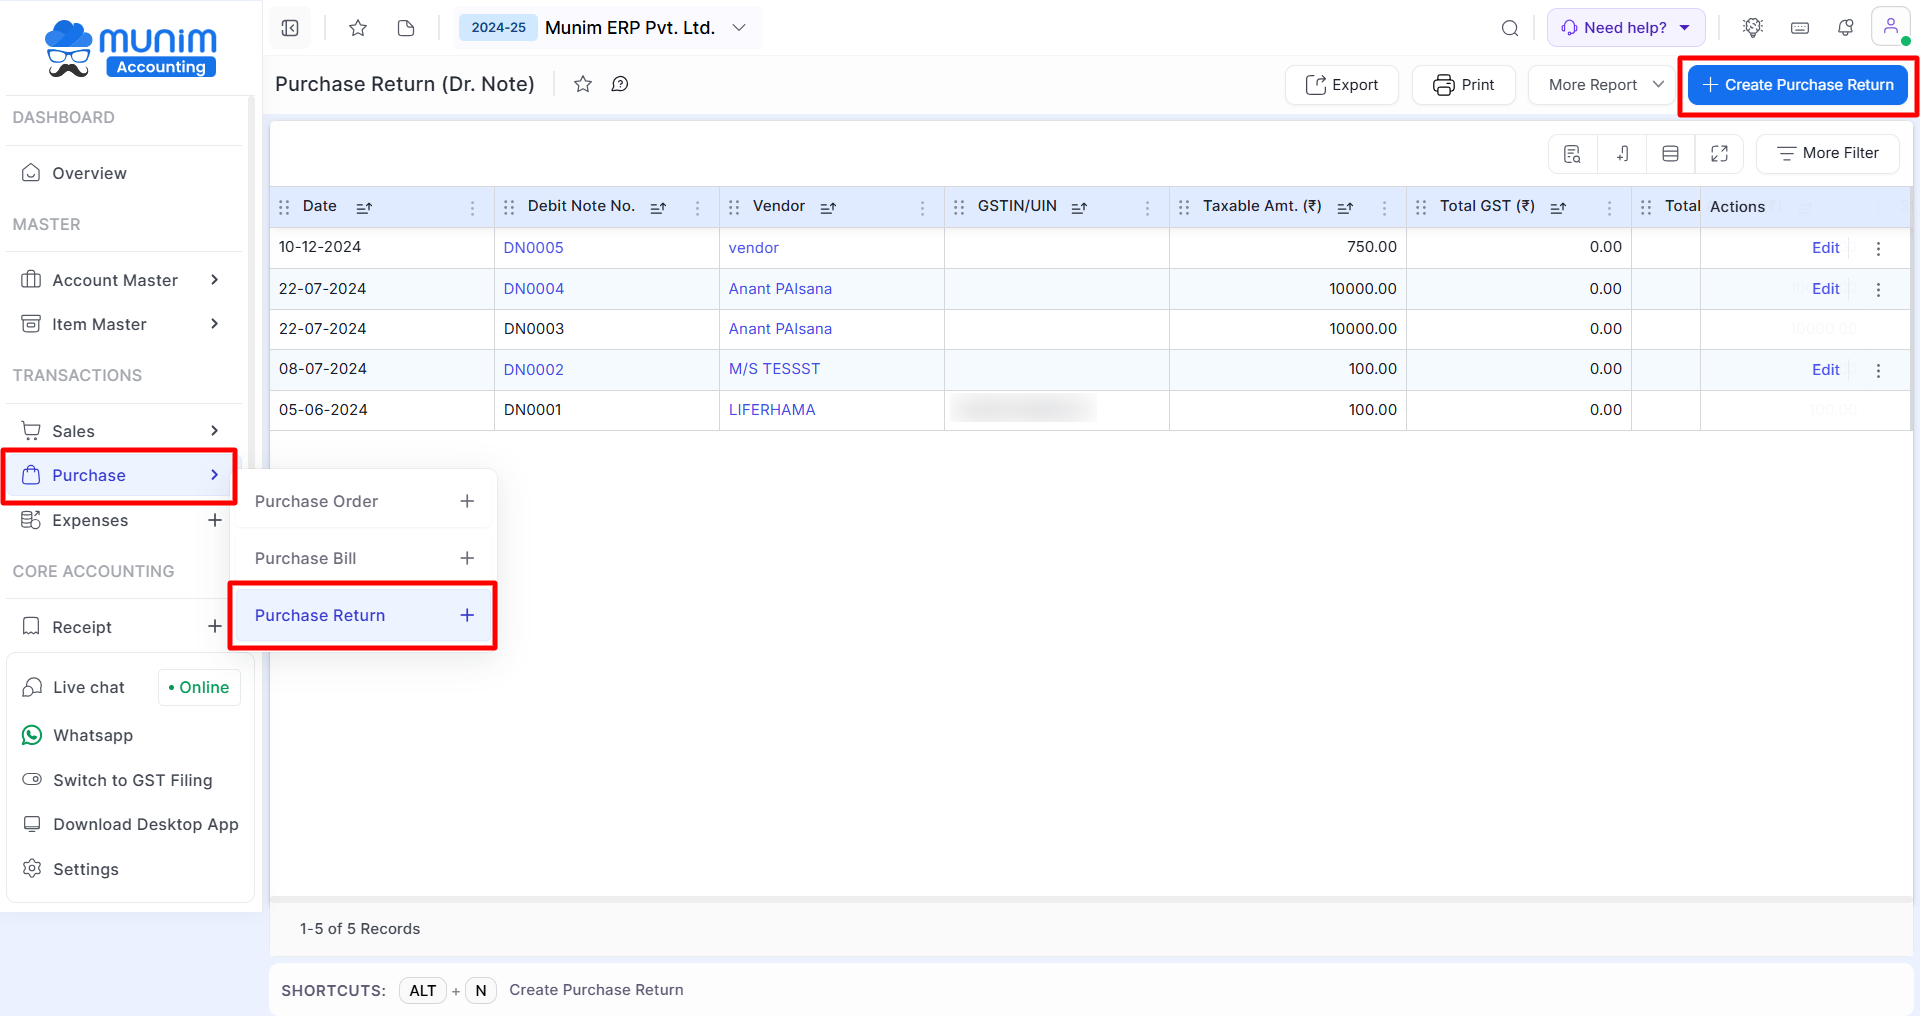Image resolution: width=1920 pixels, height=1017 pixels.
Task: Open Whatsapp support
Action: coord(92,735)
